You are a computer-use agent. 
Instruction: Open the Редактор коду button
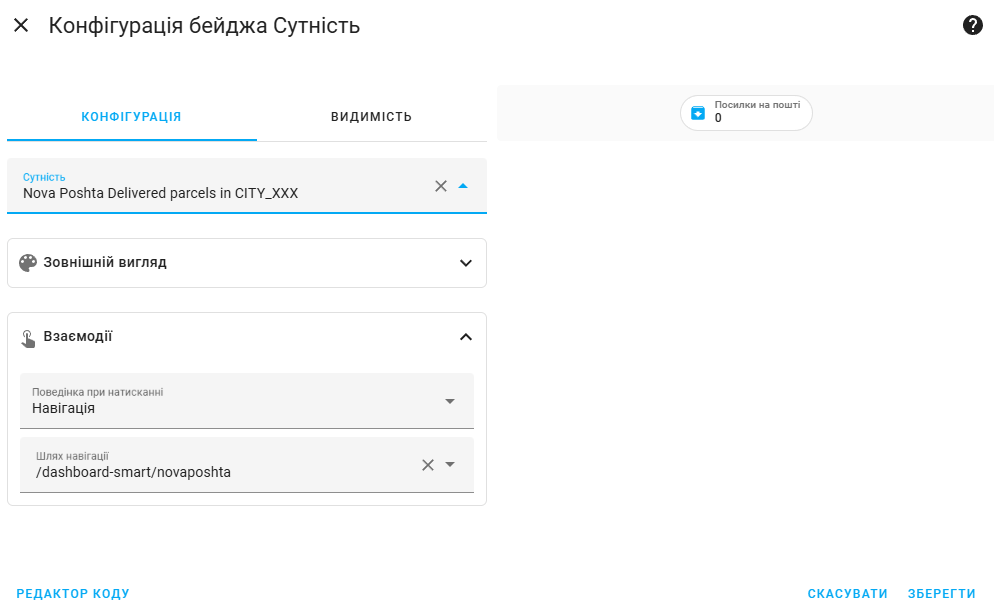tap(73, 594)
